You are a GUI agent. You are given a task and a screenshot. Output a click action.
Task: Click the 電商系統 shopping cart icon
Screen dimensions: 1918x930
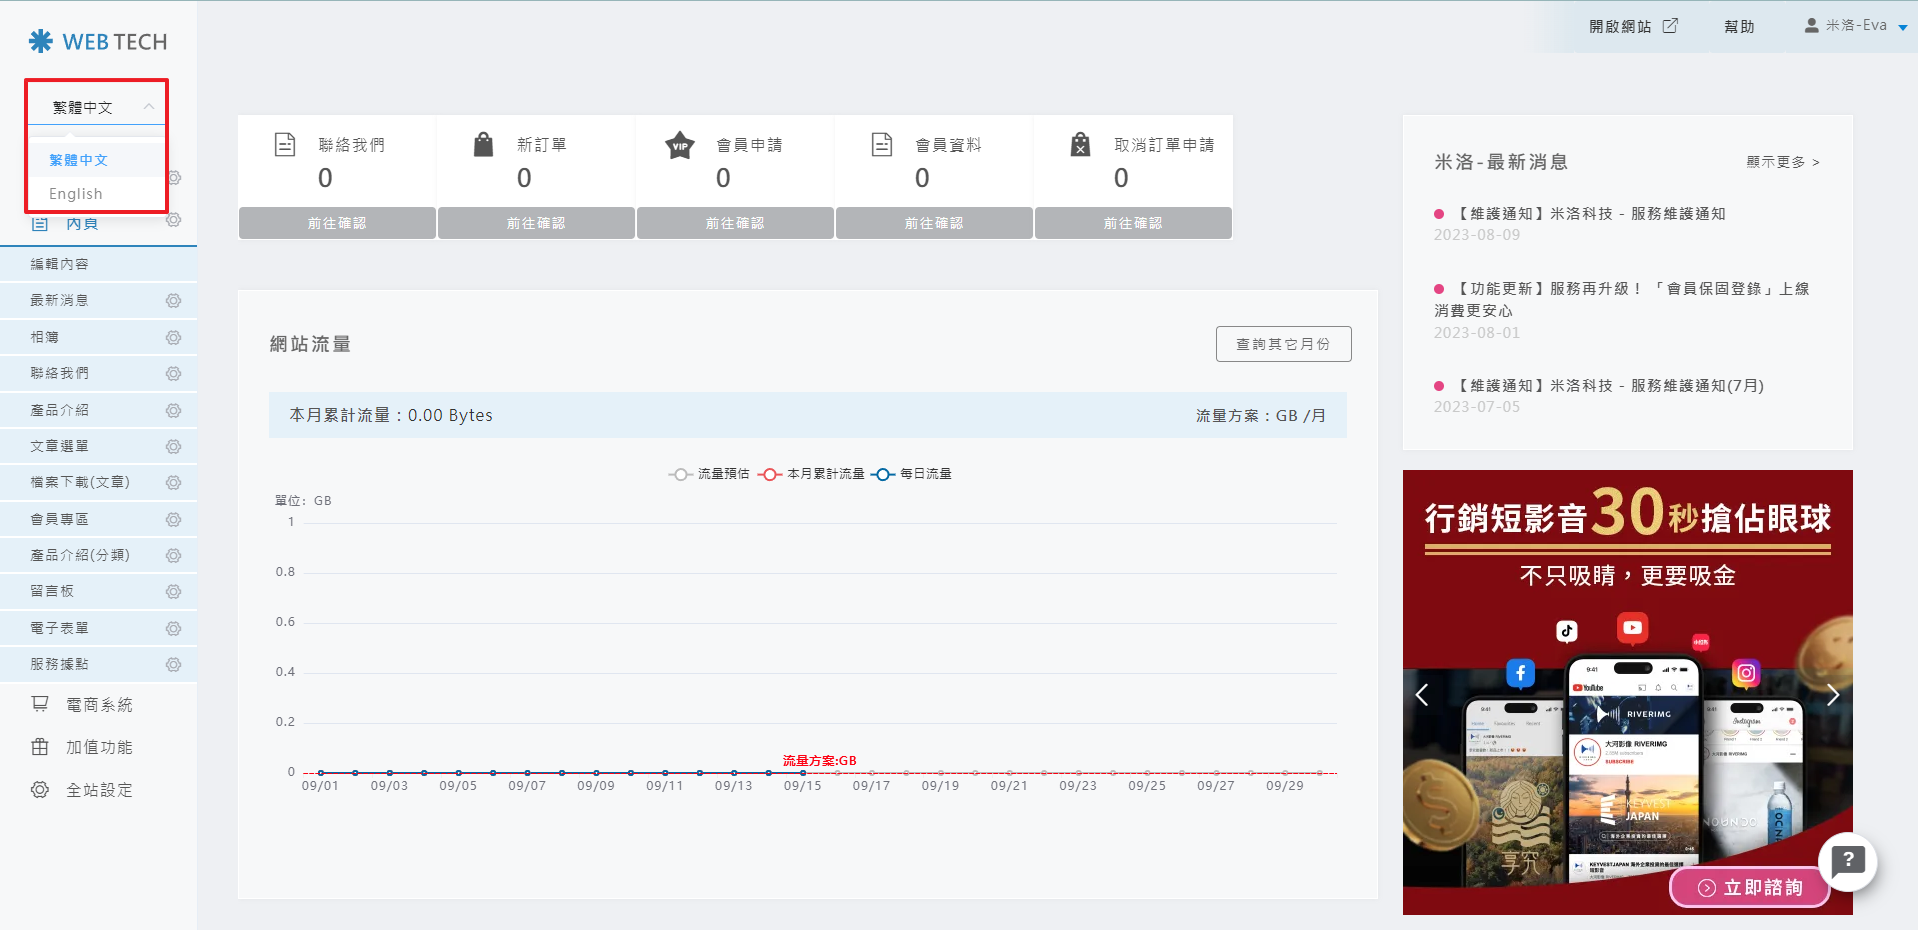point(40,705)
